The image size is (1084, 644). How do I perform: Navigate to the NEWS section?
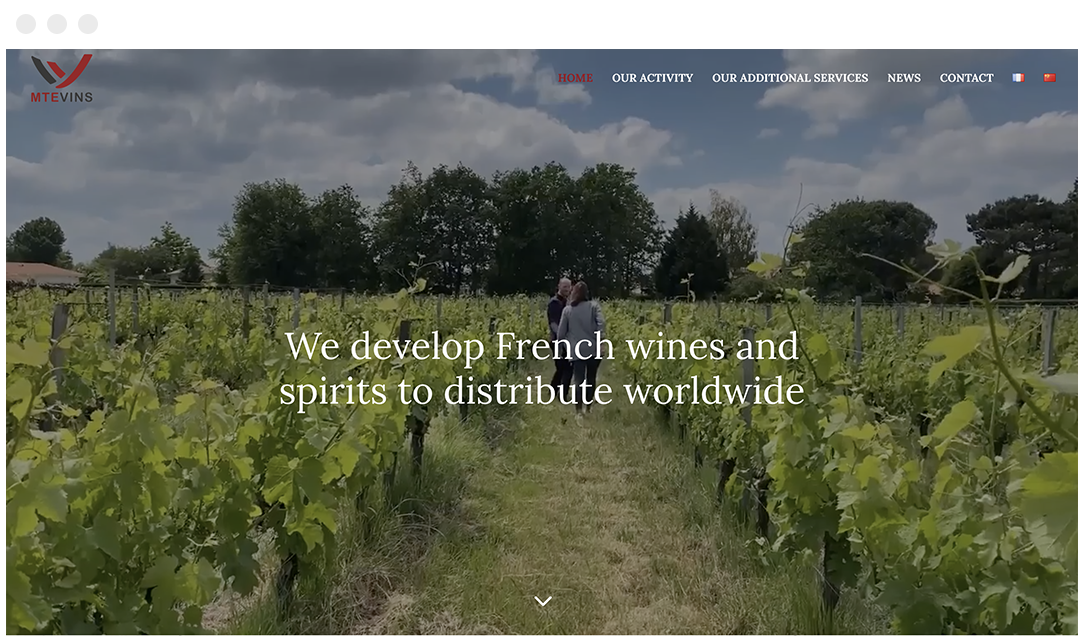(x=904, y=78)
